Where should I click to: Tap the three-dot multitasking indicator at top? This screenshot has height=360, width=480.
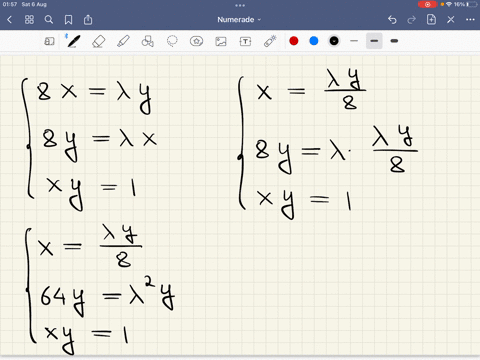(x=240, y=5)
